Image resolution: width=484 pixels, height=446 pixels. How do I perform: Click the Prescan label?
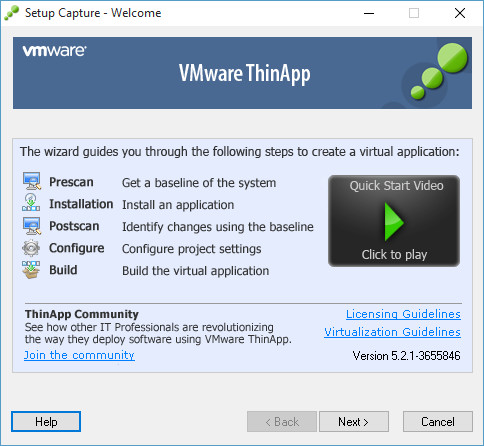click(71, 182)
